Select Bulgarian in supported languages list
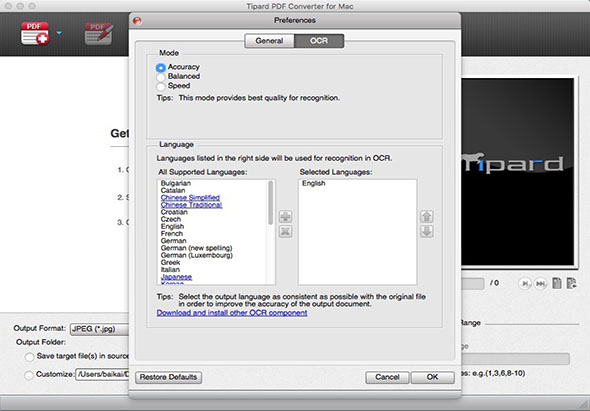Image resolution: width=590 pixels, height=411 pixels. [176, 183]
